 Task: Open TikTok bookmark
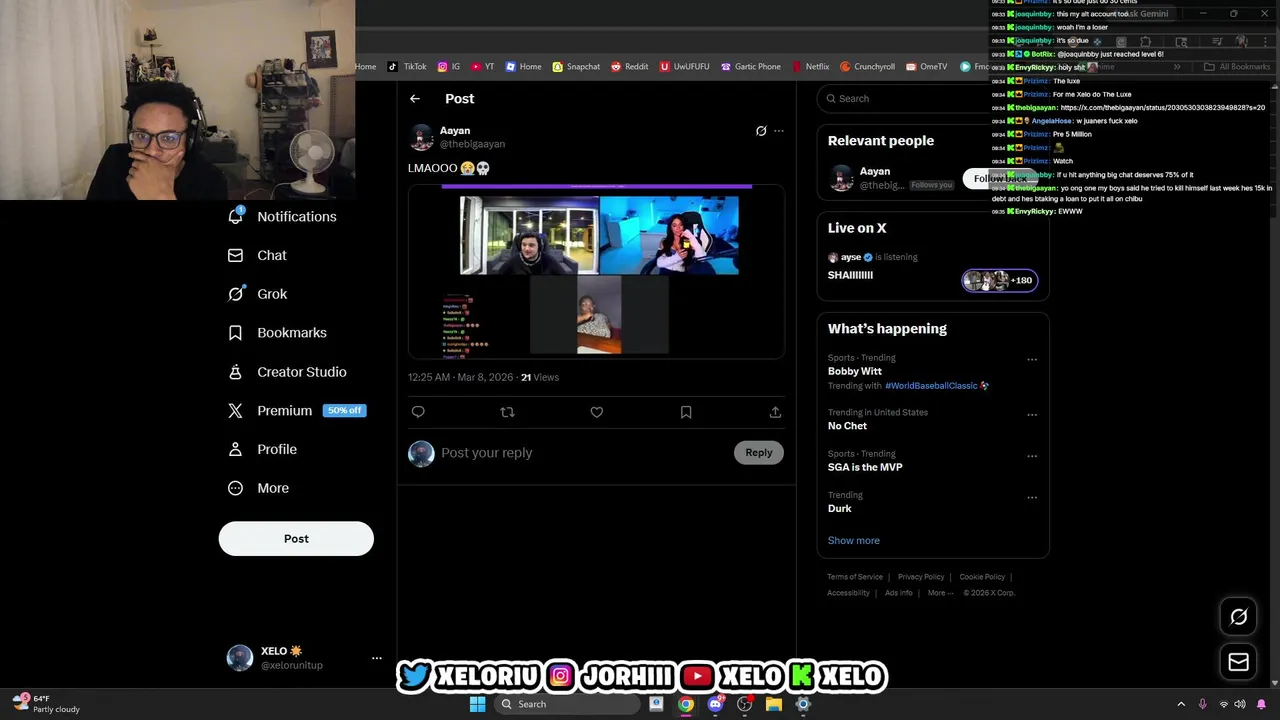[x=407, y=67]
